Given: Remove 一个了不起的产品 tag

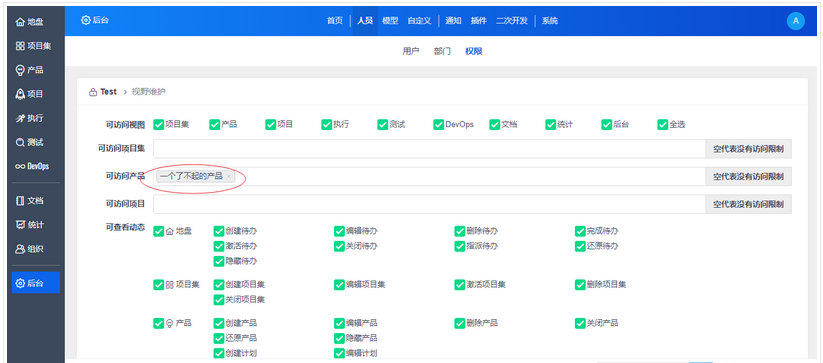Looking at the screenshot, I should point(228,176).
